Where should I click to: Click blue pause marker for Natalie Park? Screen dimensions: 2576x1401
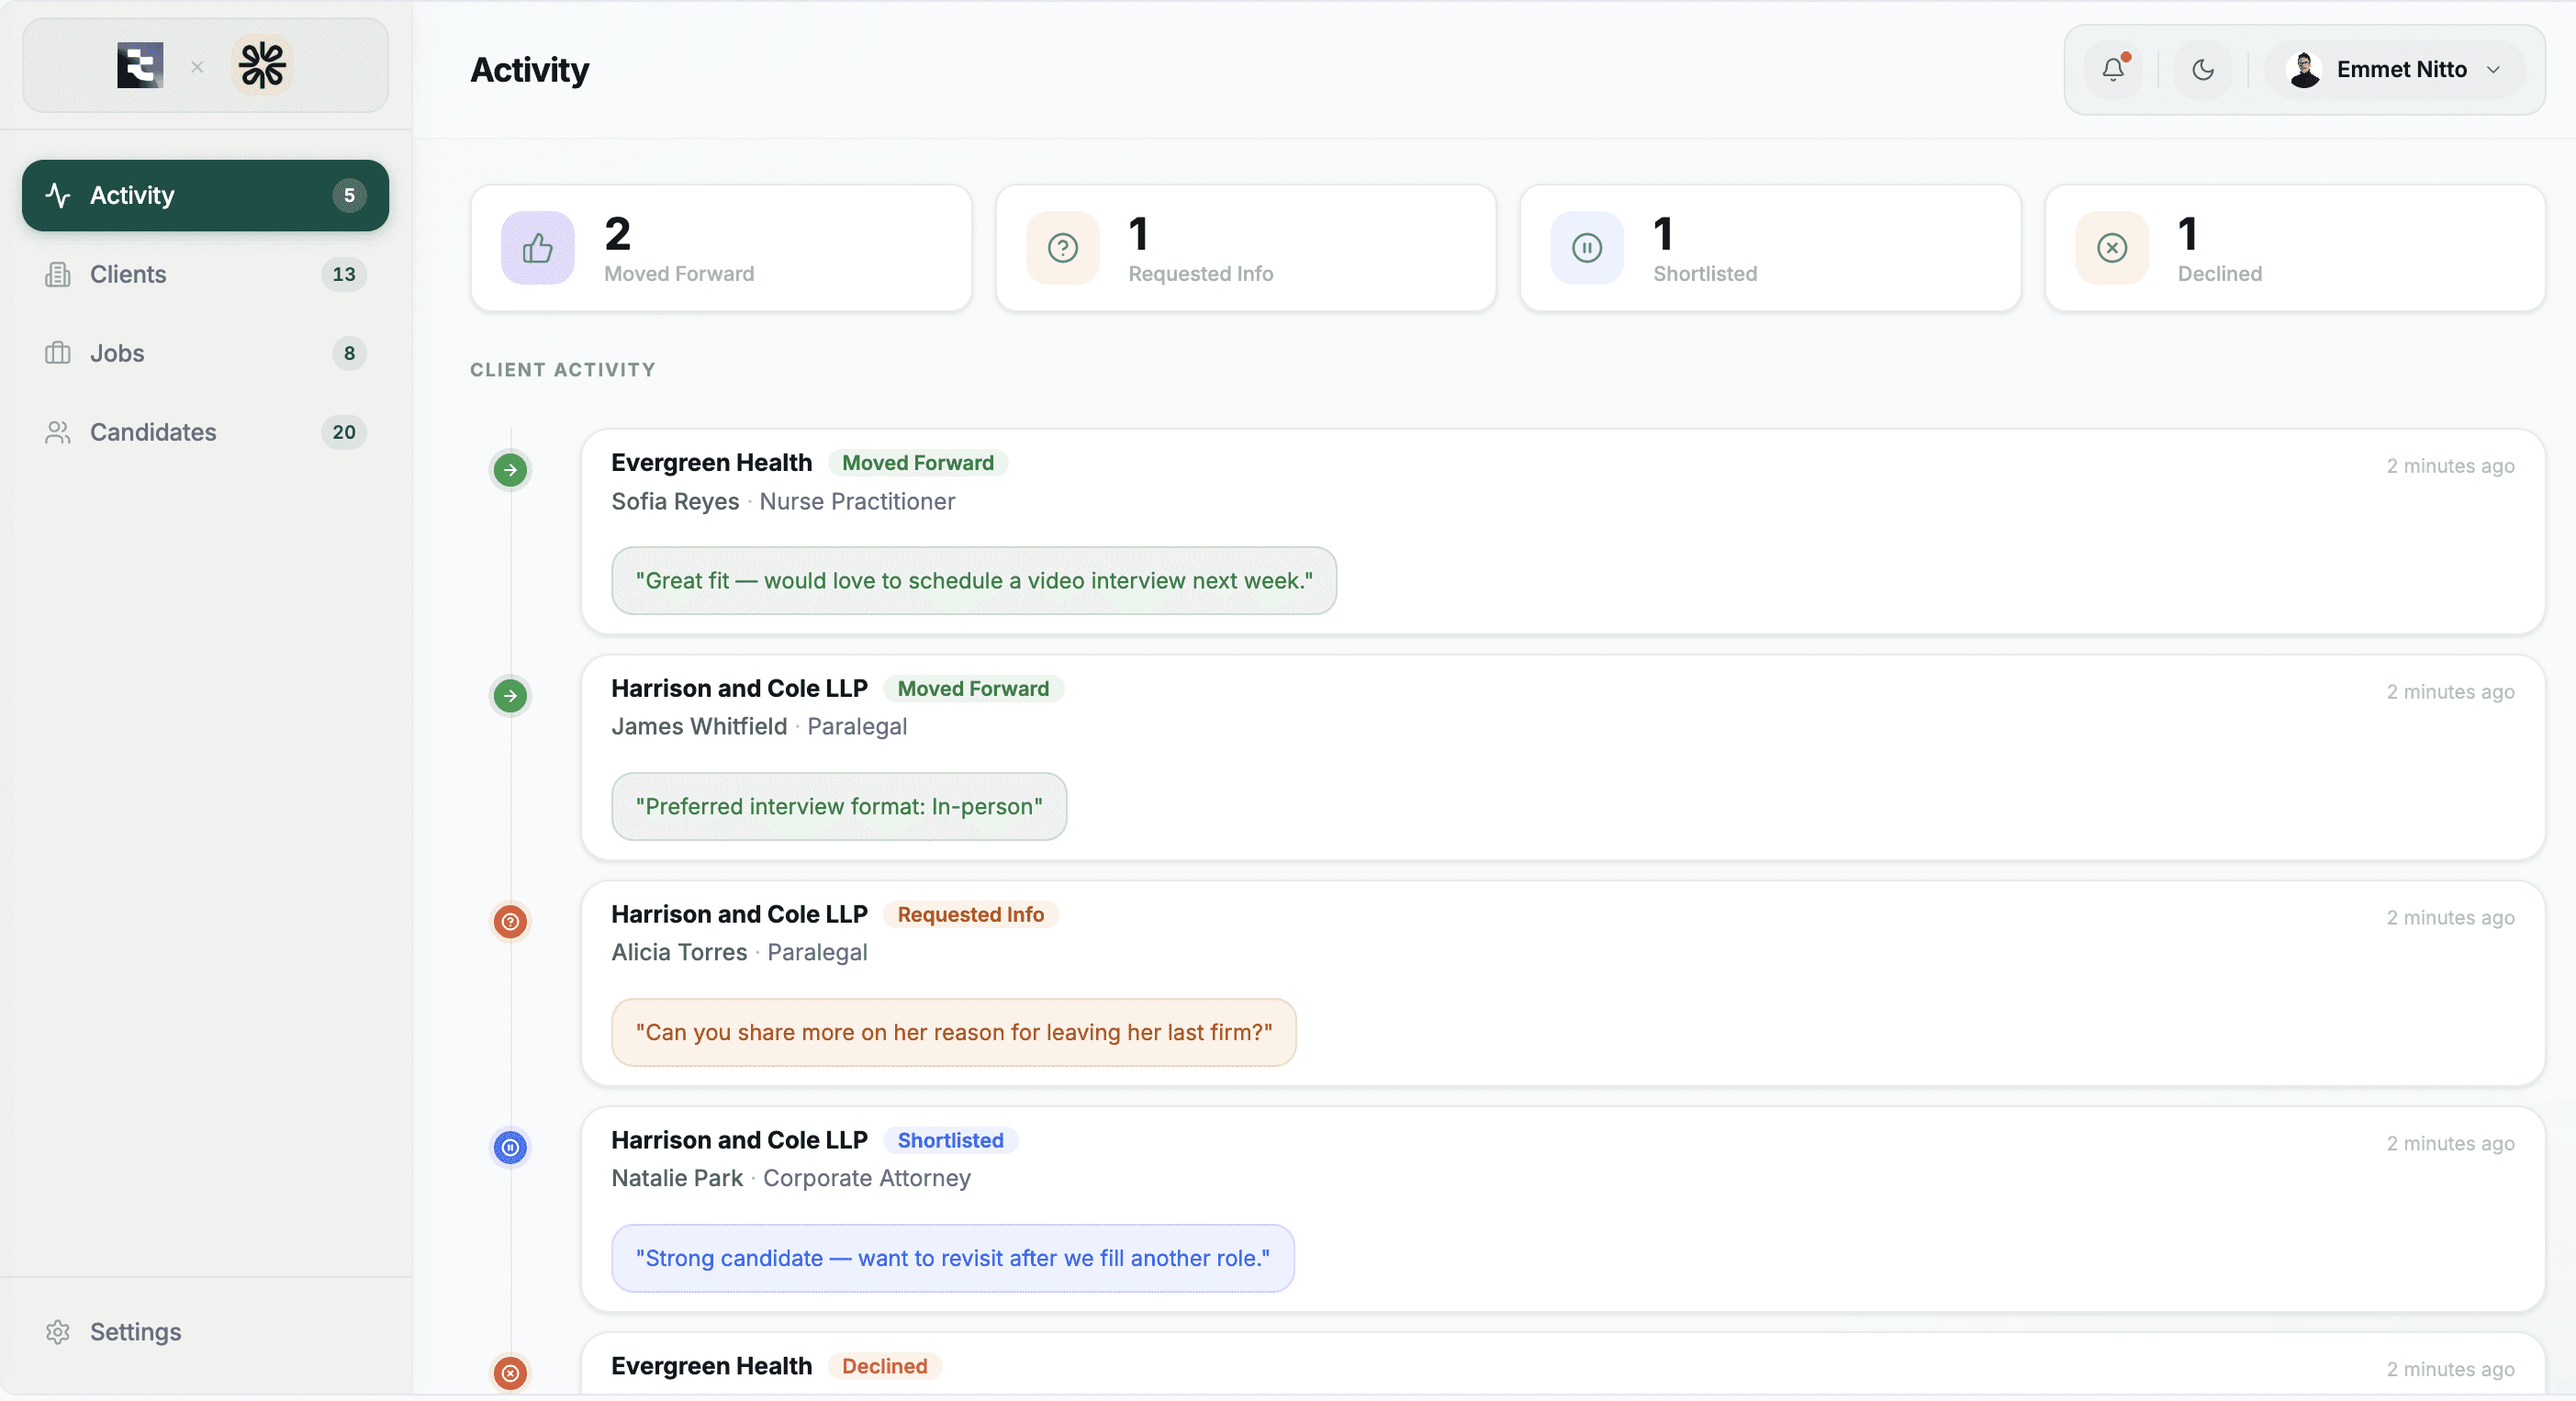pyautogui.click(x=510, y=1148)
